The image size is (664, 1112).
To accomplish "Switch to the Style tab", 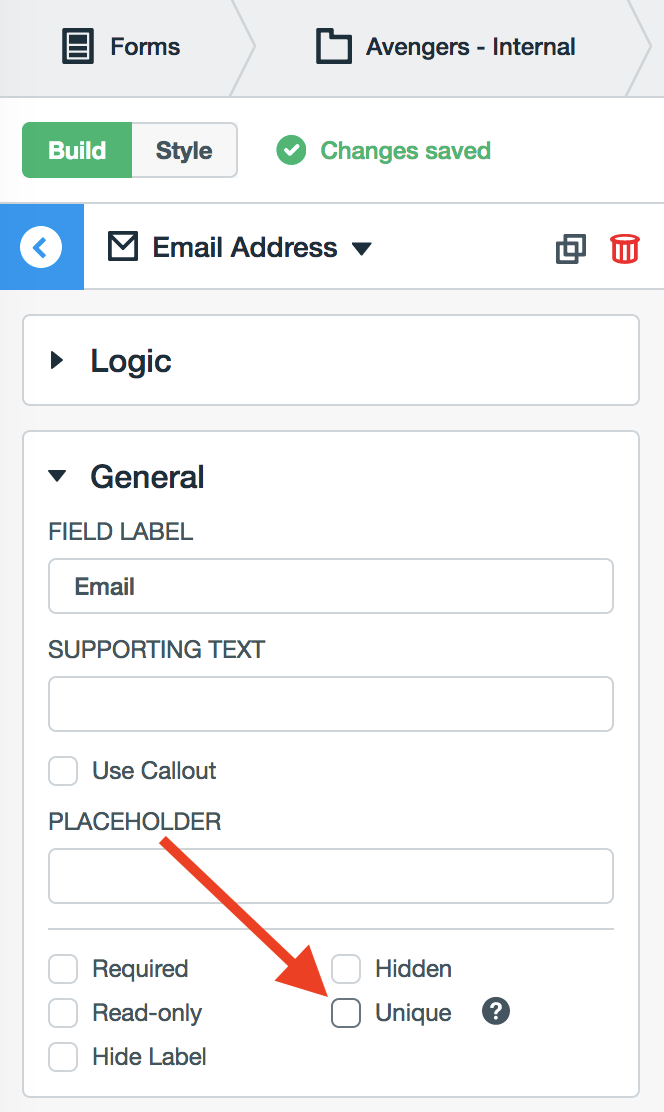I will pyautogui.click(x=184, y=150).
